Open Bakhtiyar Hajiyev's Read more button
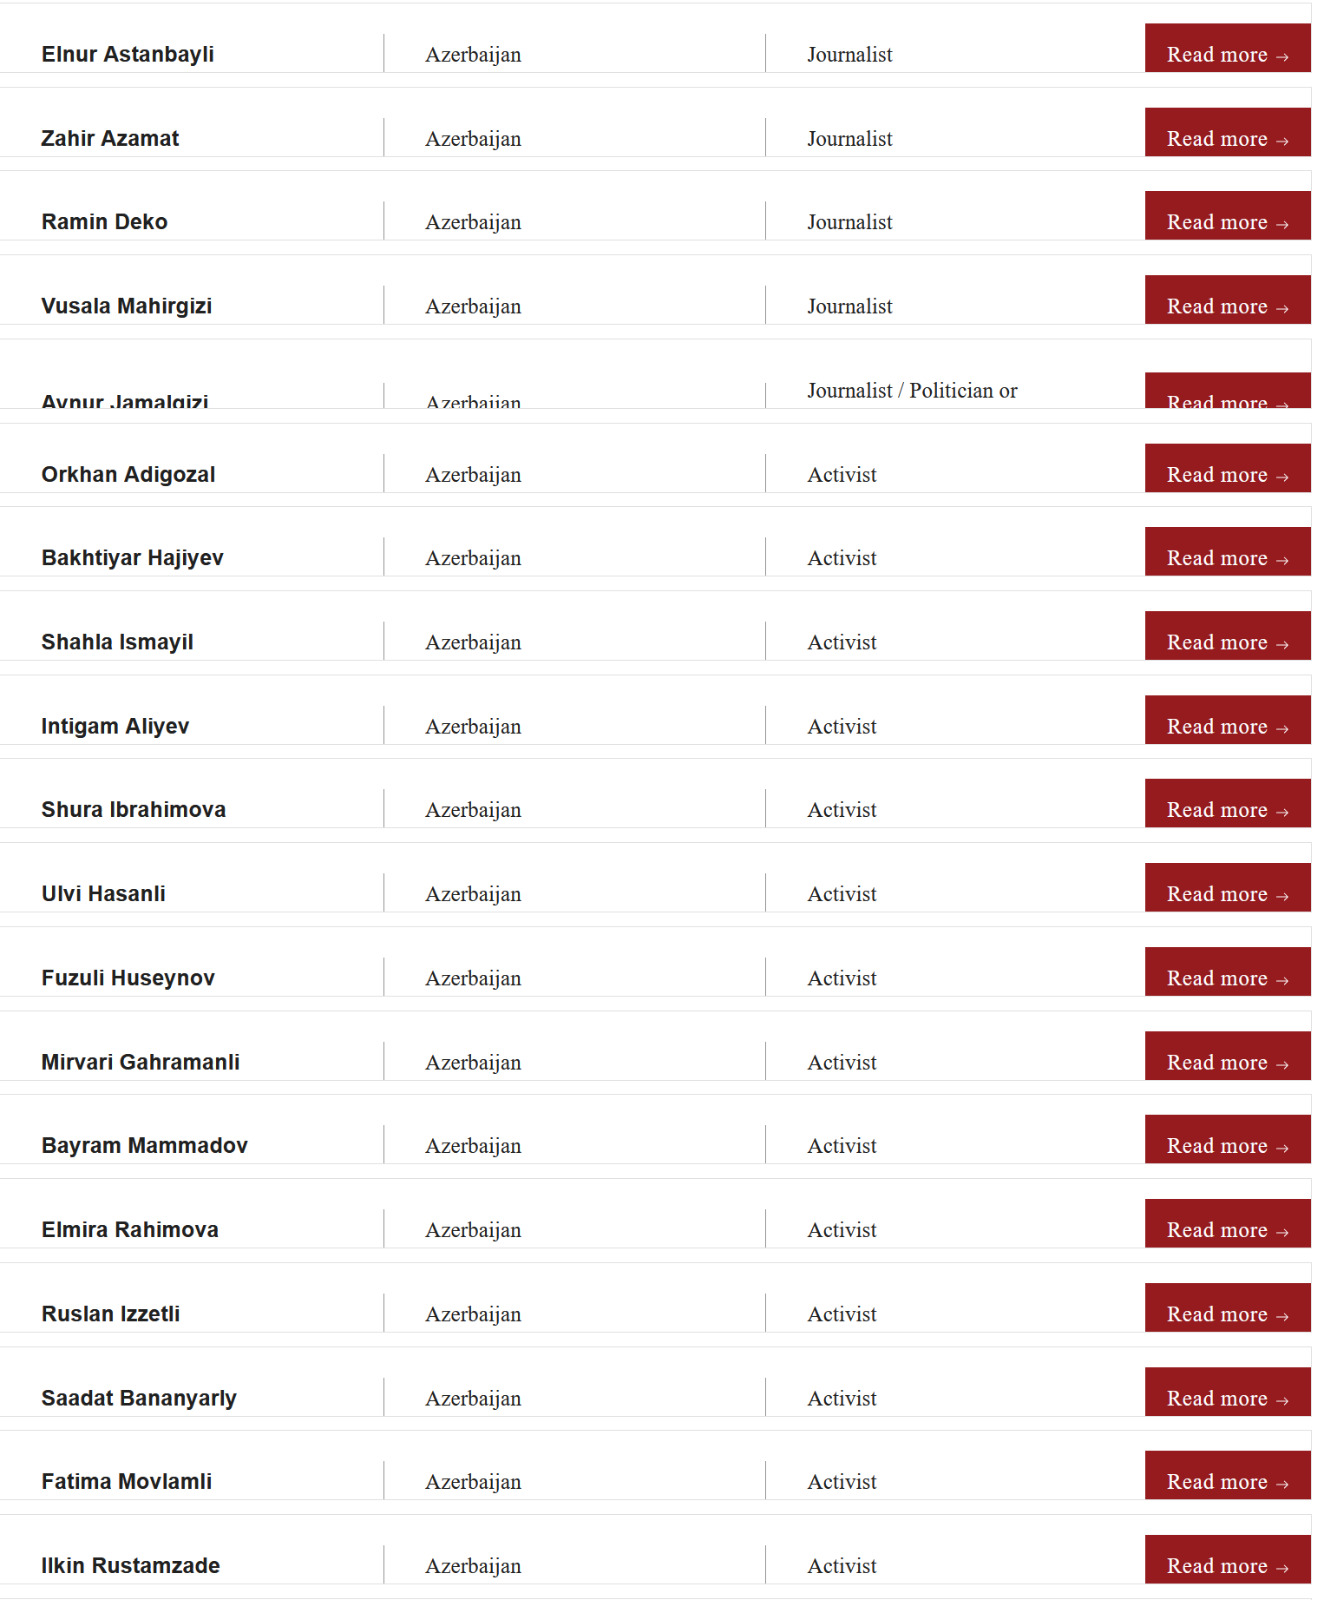The height and width of the screenshot is (1600, 1337). pos(1227,553)
